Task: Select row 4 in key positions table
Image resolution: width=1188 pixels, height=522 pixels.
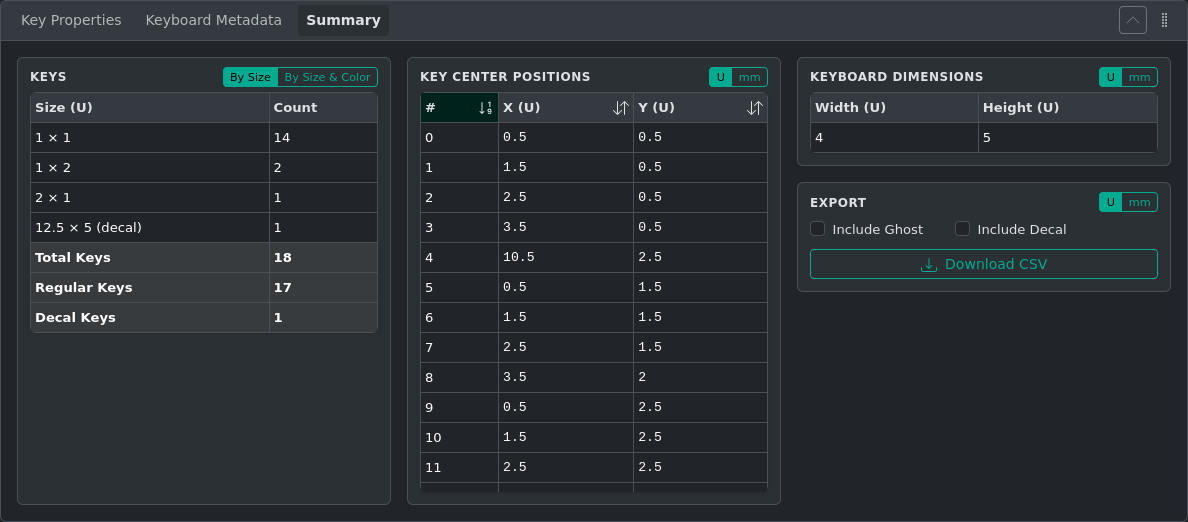Action: tap(594, 257)
